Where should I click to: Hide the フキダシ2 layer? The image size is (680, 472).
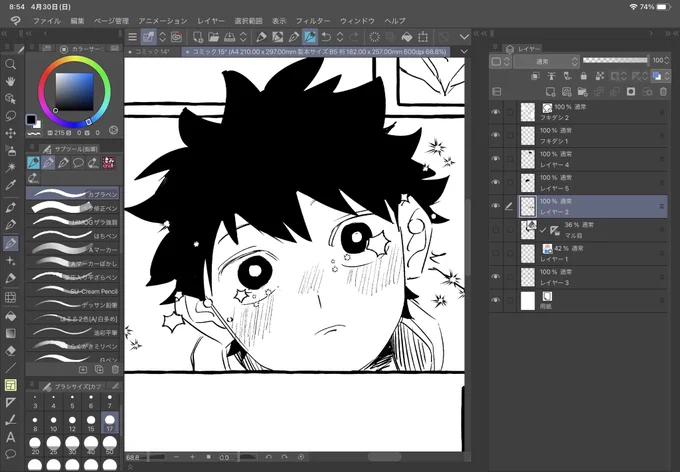pyautogui.click(x=495, y=112)
